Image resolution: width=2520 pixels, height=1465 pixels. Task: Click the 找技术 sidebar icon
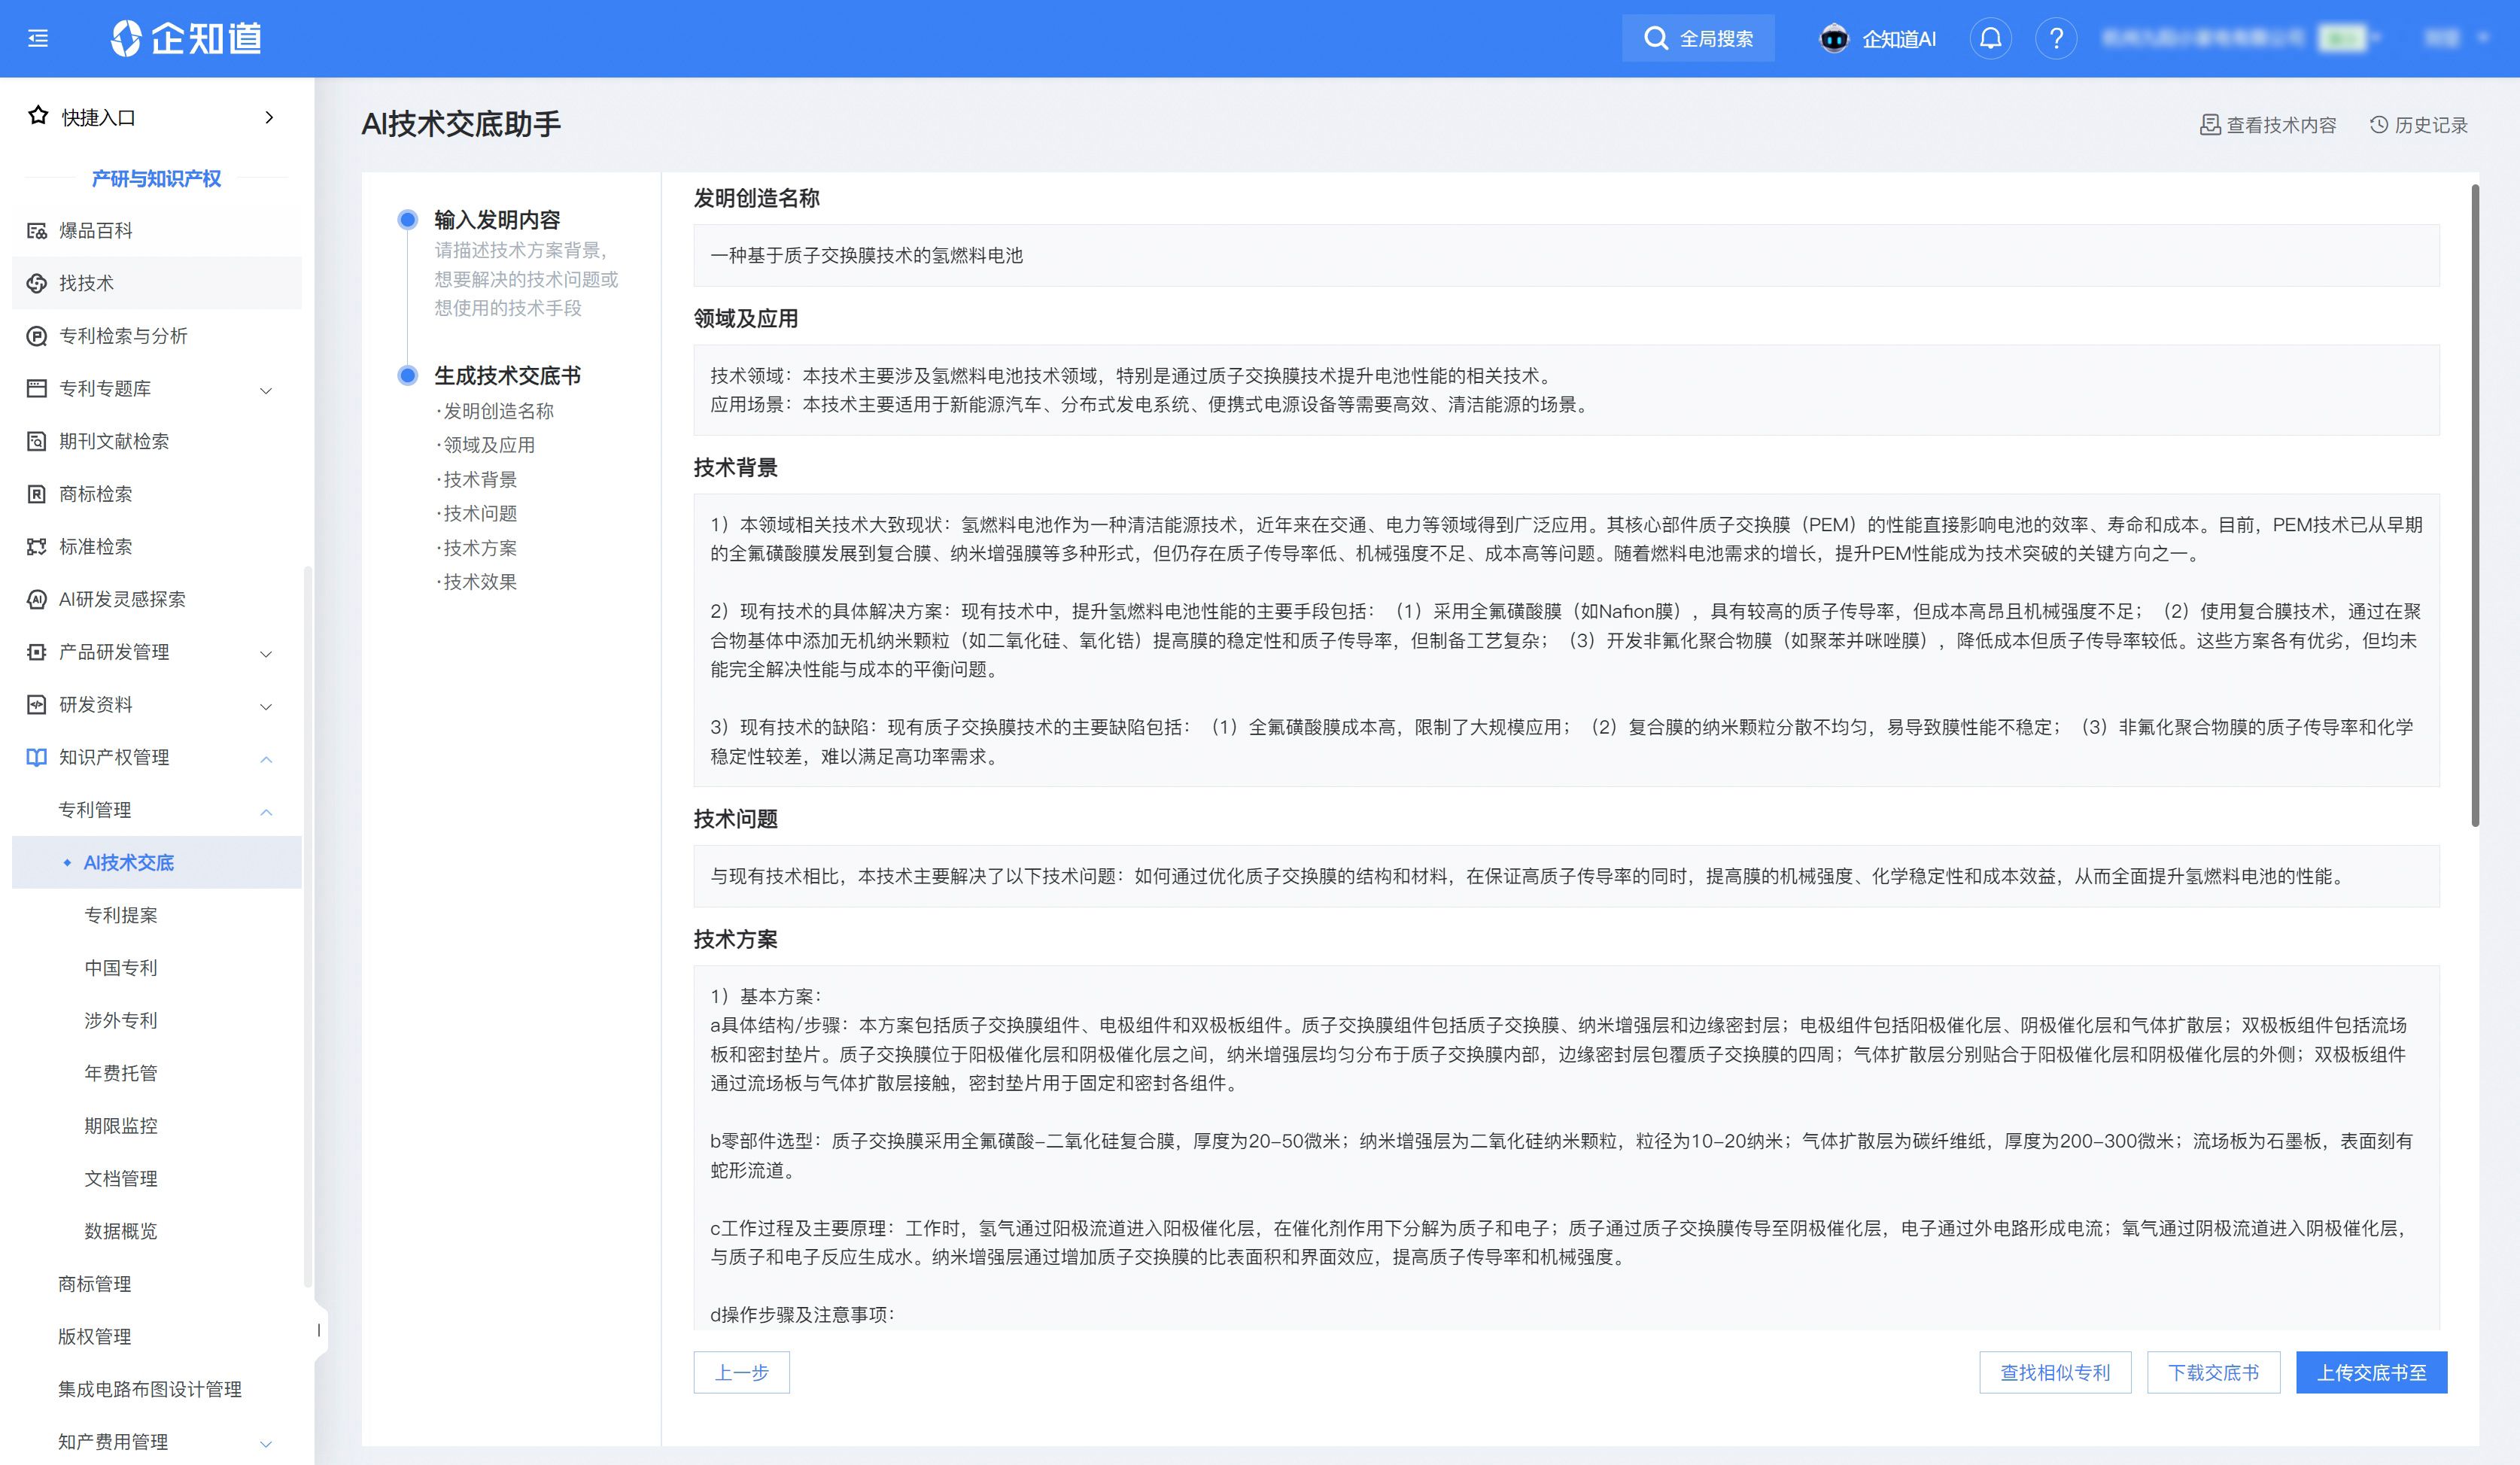pyautogui.click(x=37, y=283)
